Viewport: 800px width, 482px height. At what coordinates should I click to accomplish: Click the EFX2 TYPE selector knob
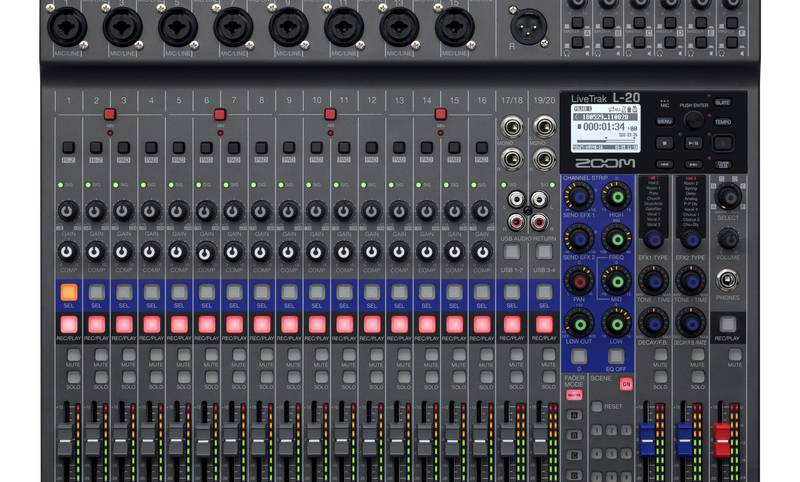691,240
